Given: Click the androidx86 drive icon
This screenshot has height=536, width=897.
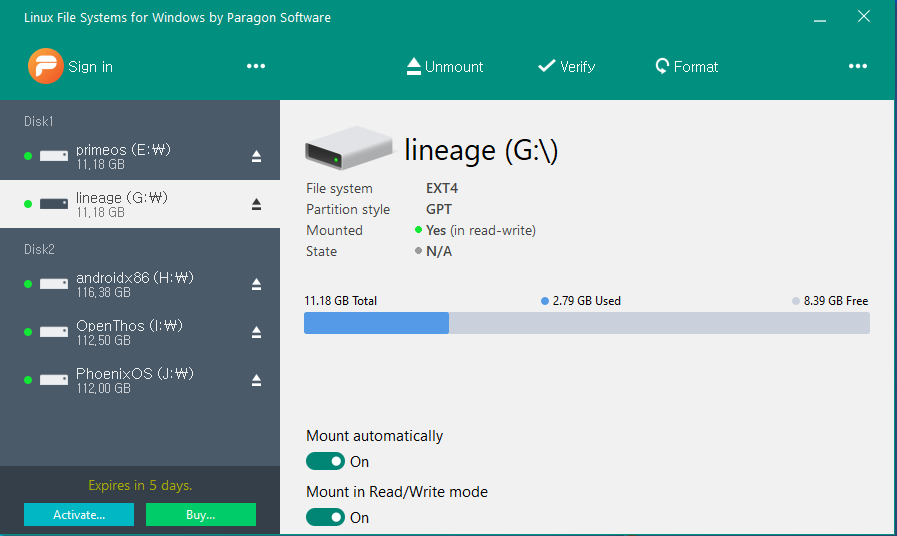Looking at the screenshot, I should (54, 284).
